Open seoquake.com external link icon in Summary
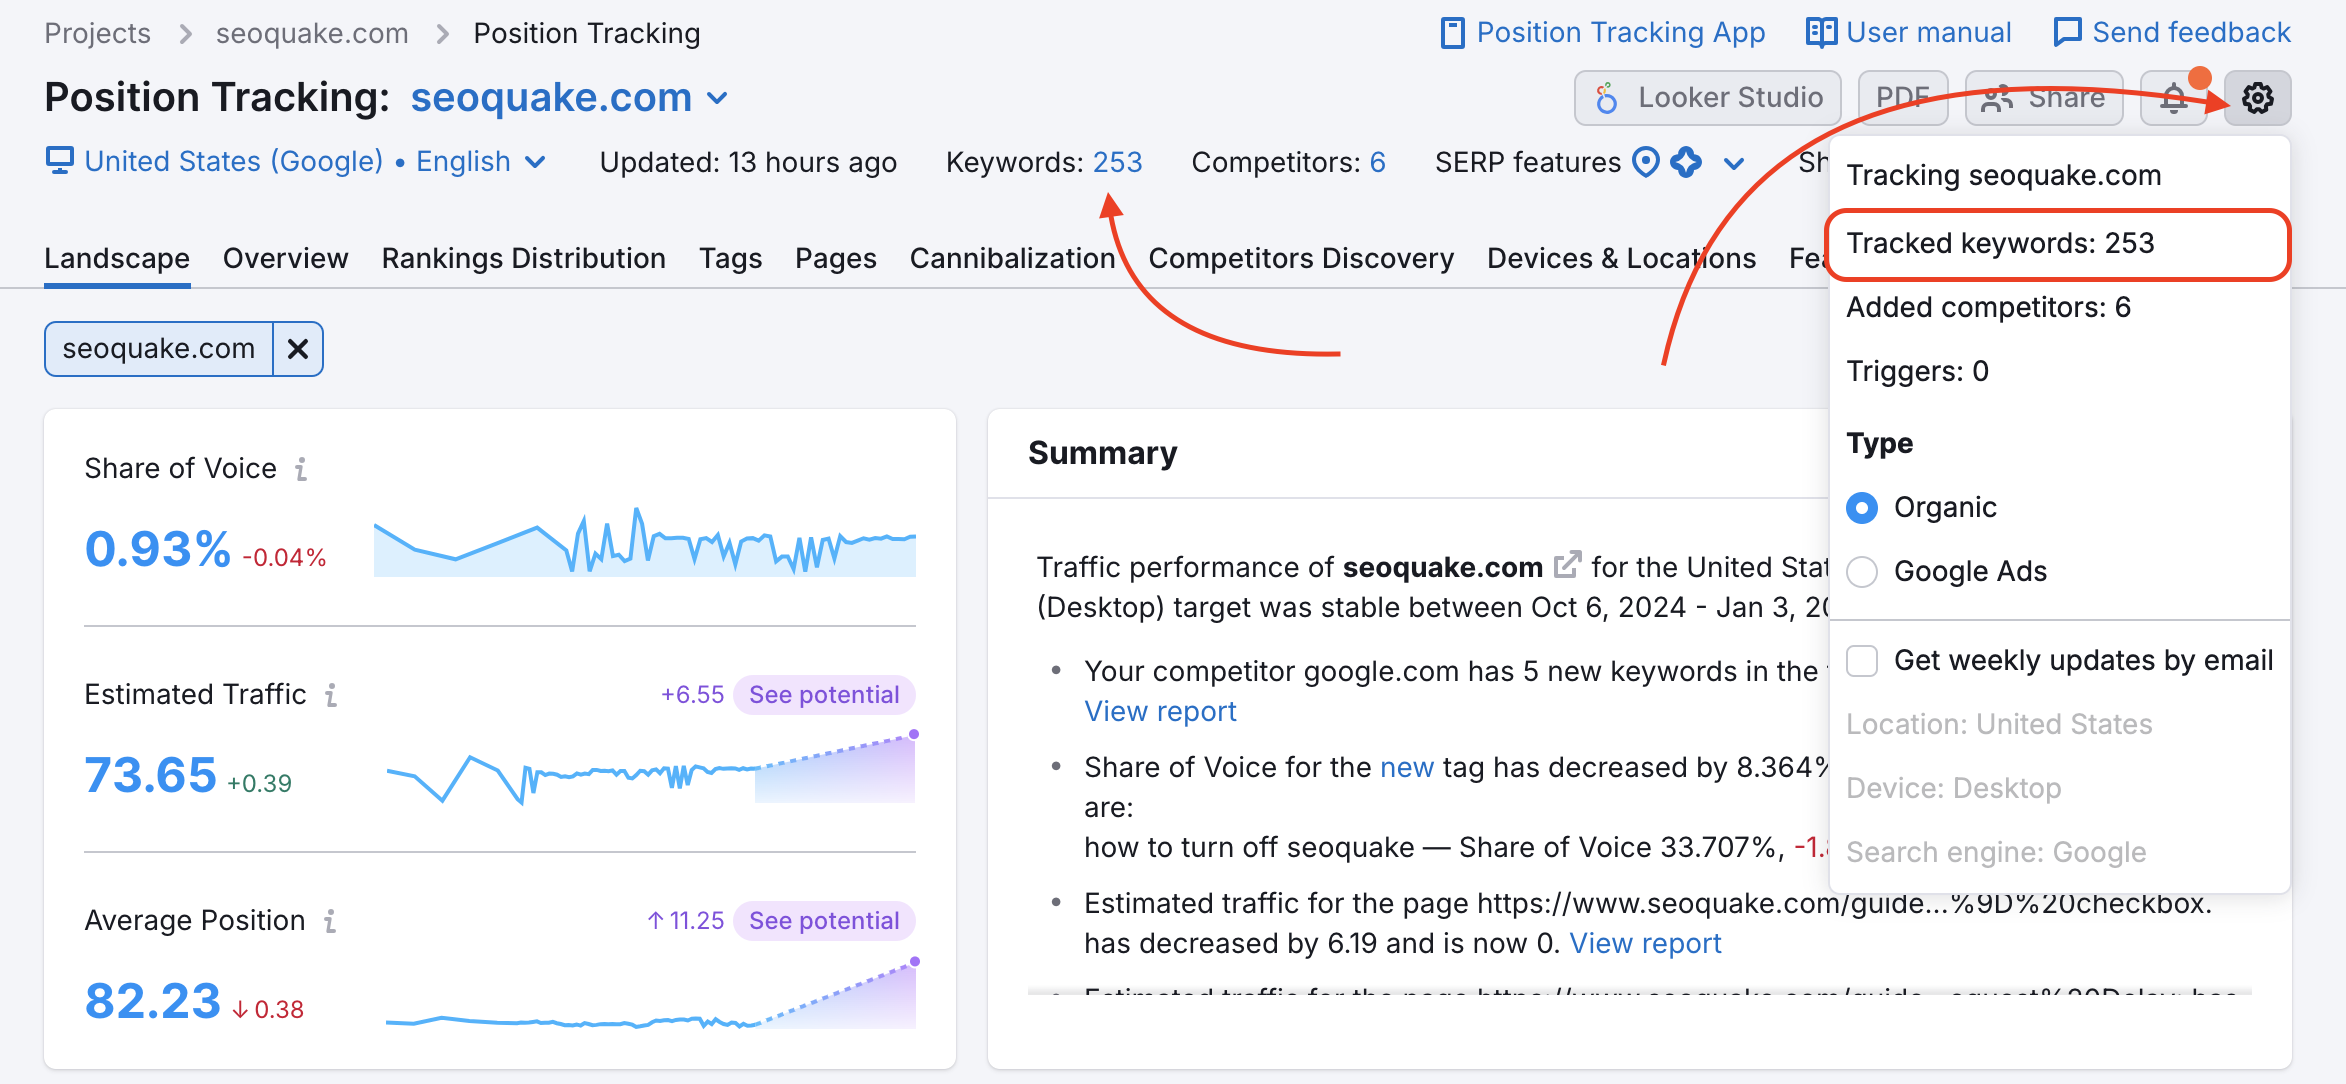2346x1084 pixels. pos(1567,565)
